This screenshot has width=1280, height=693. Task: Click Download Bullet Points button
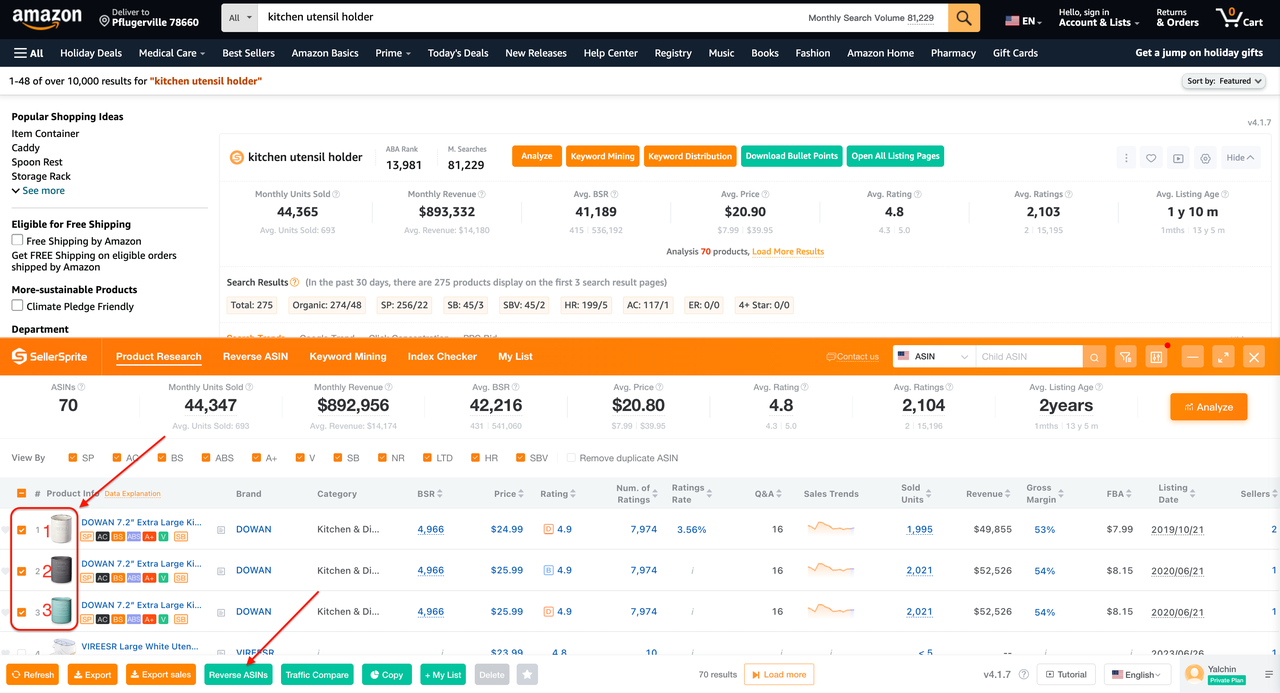(x=792, y=156)
